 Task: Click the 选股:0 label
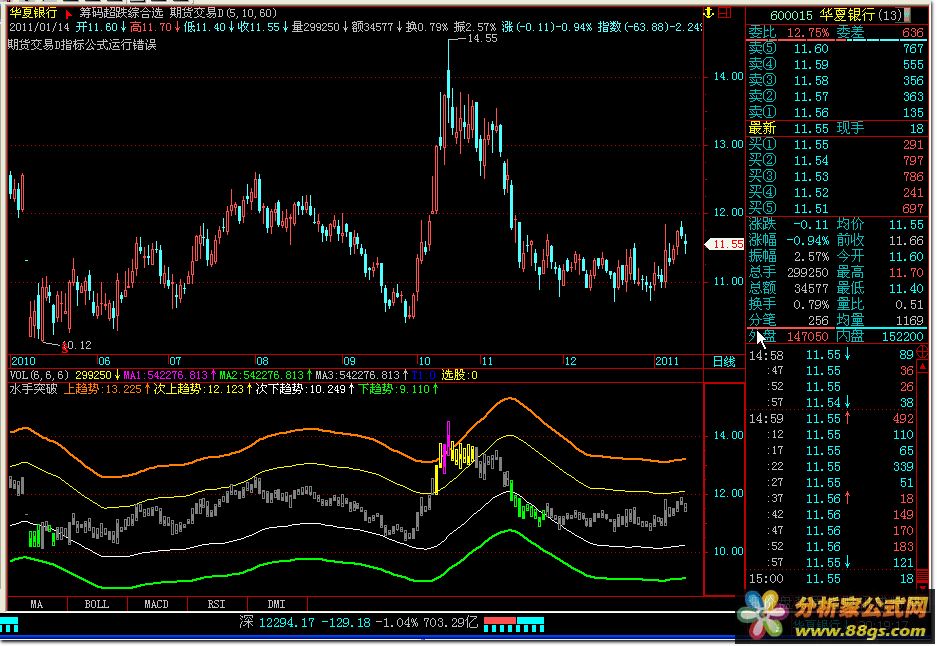(459, 375)
